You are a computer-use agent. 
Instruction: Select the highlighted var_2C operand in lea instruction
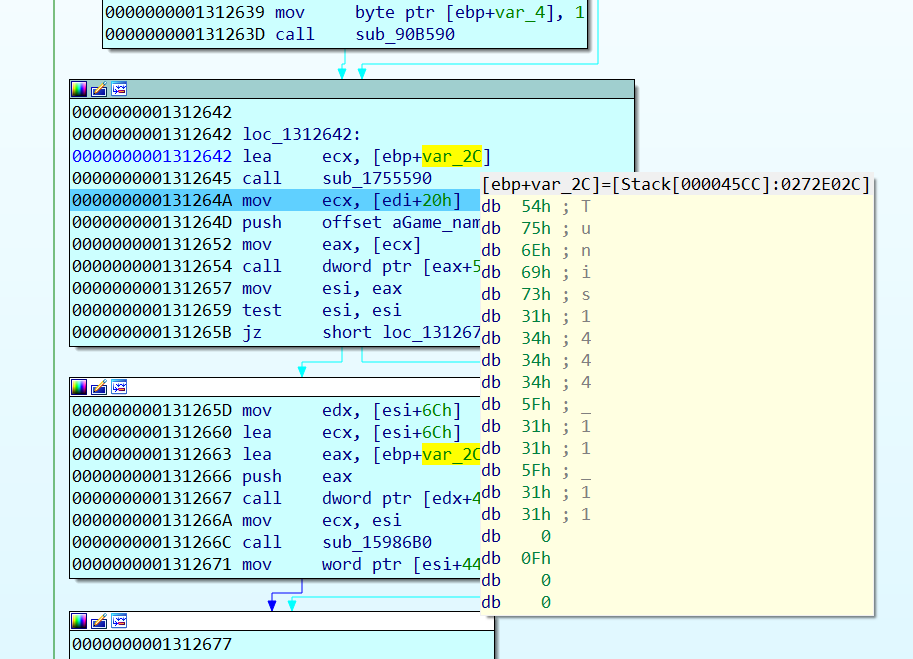[452, 156]
